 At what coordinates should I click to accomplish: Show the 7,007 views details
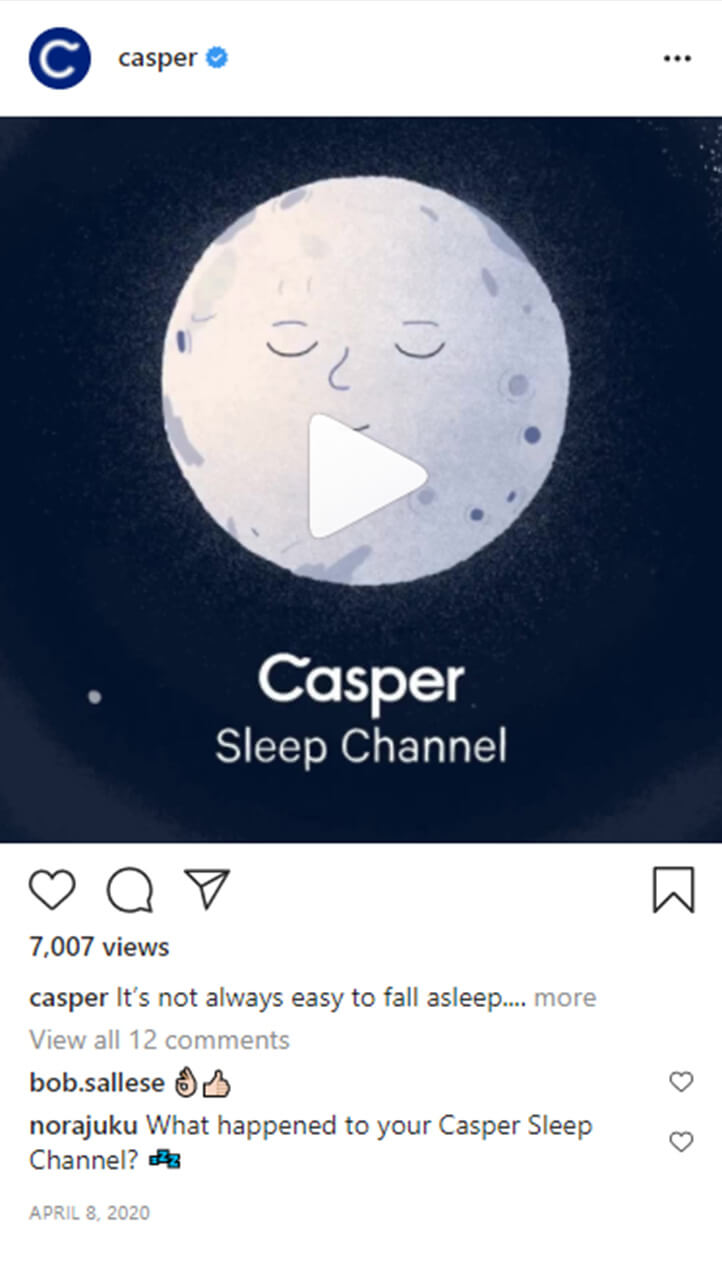point(99,947)
